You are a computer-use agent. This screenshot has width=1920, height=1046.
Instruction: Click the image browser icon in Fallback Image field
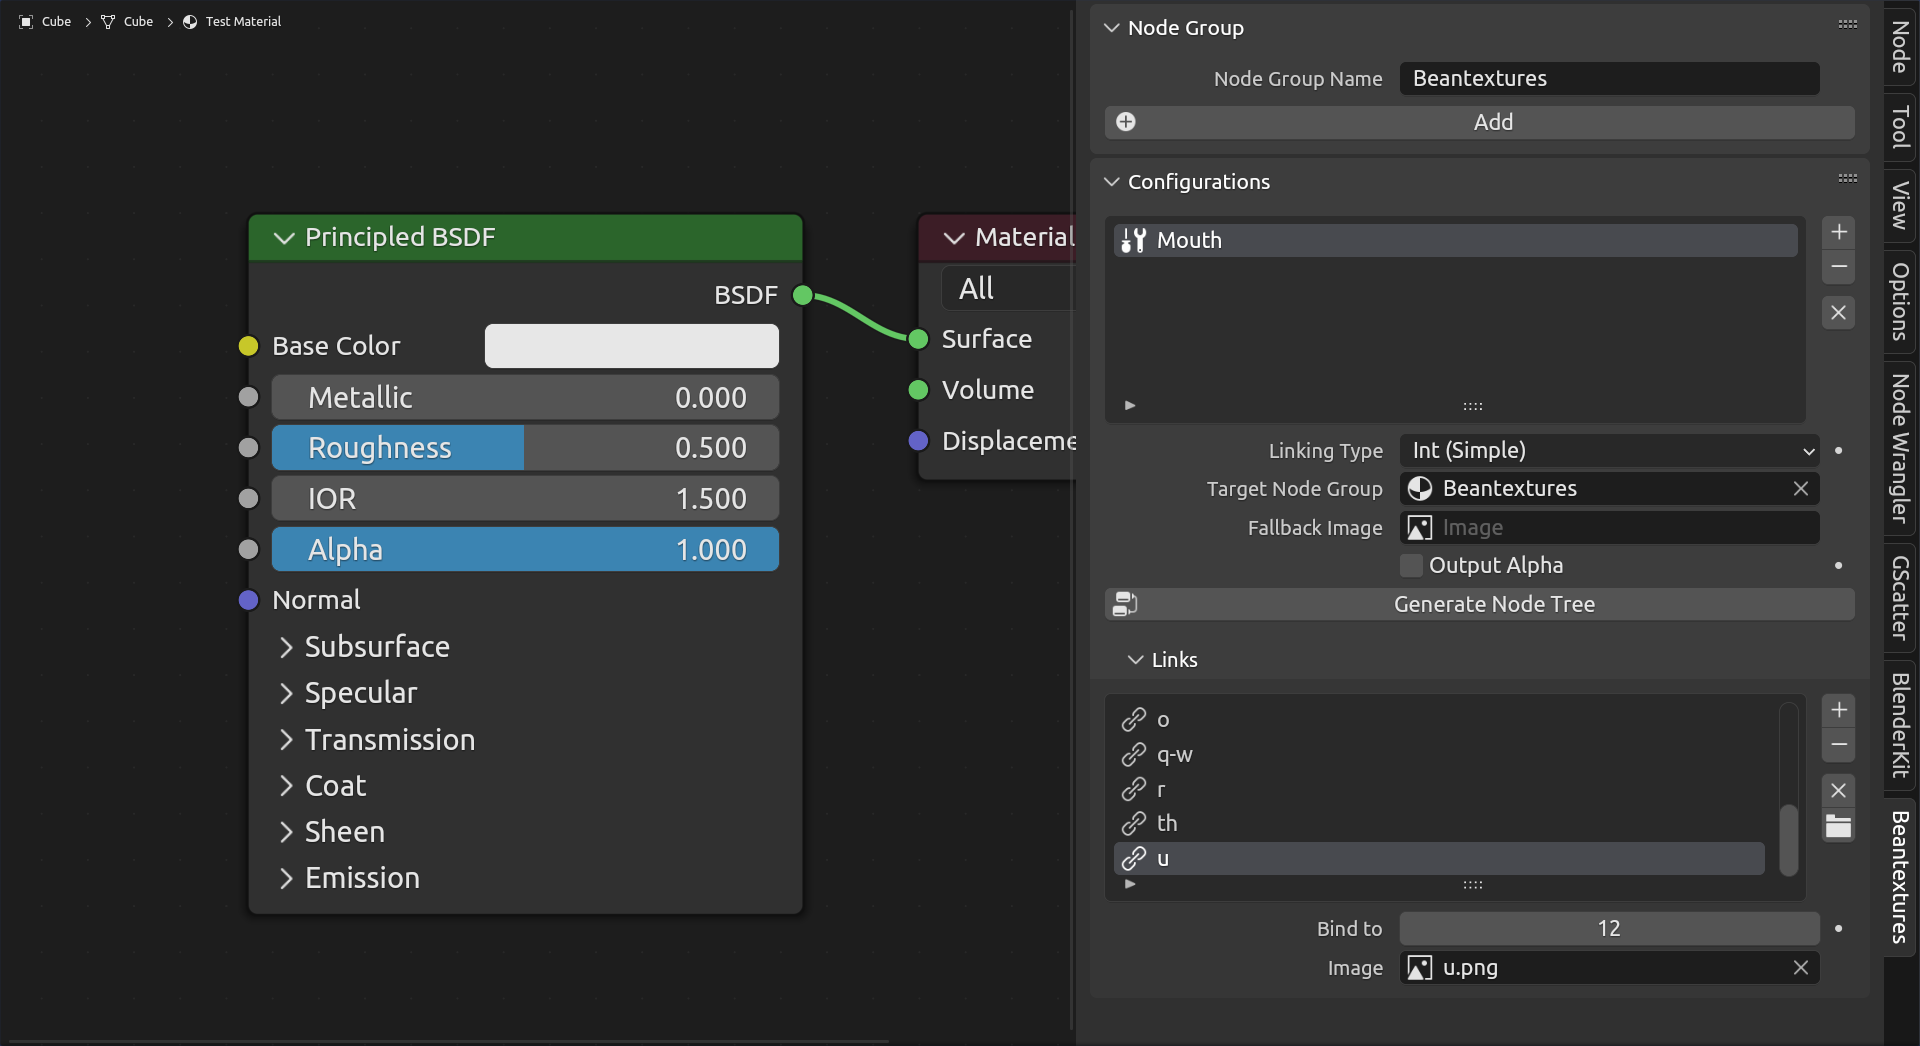pos(1419,527)
